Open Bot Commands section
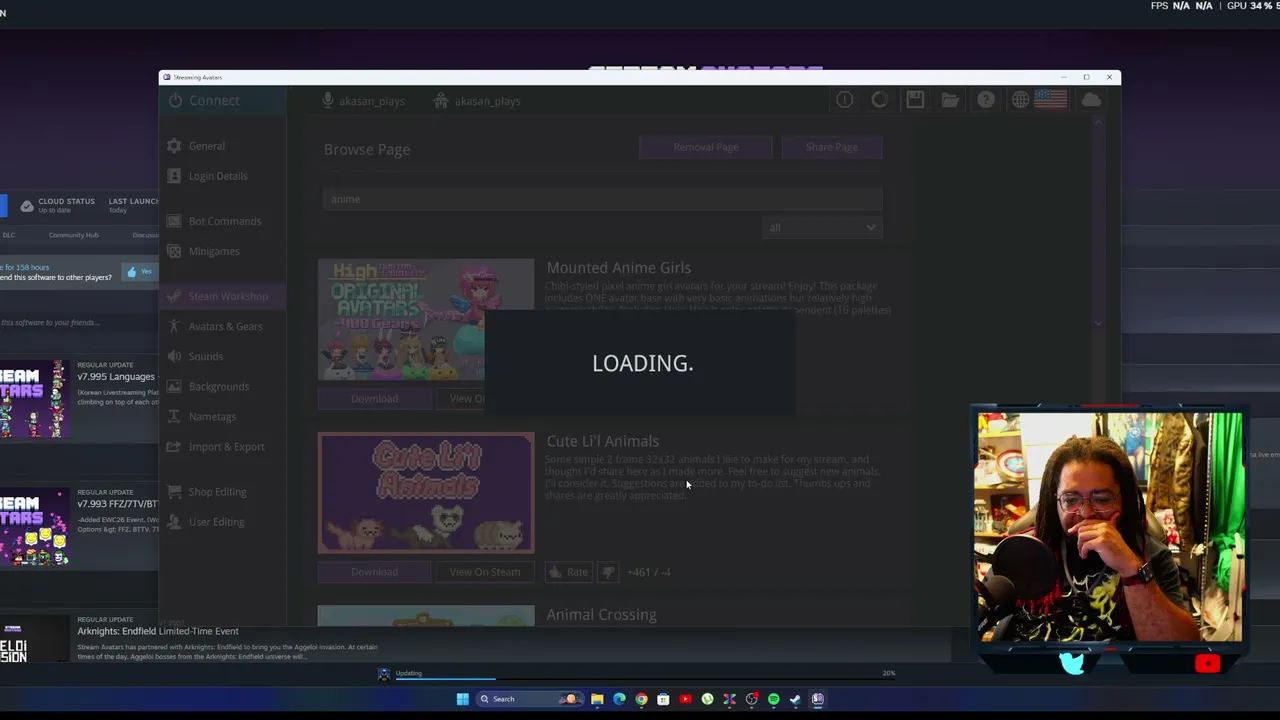1280x720 pixels. pos(225,221)
